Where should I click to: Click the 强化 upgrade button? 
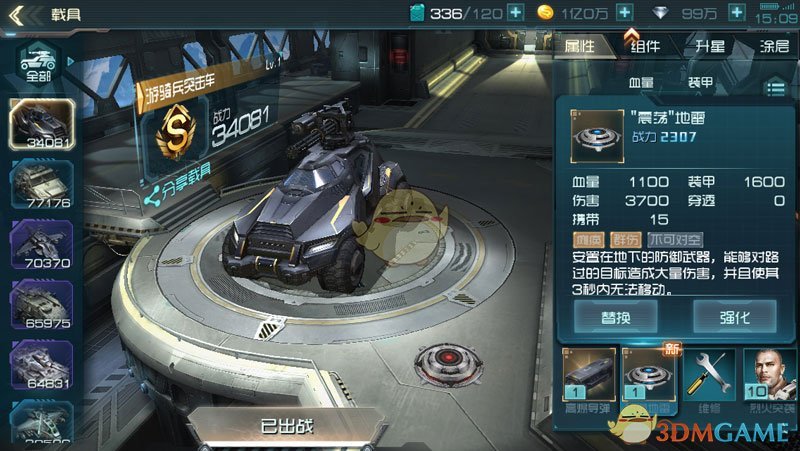tap(735, 317)
